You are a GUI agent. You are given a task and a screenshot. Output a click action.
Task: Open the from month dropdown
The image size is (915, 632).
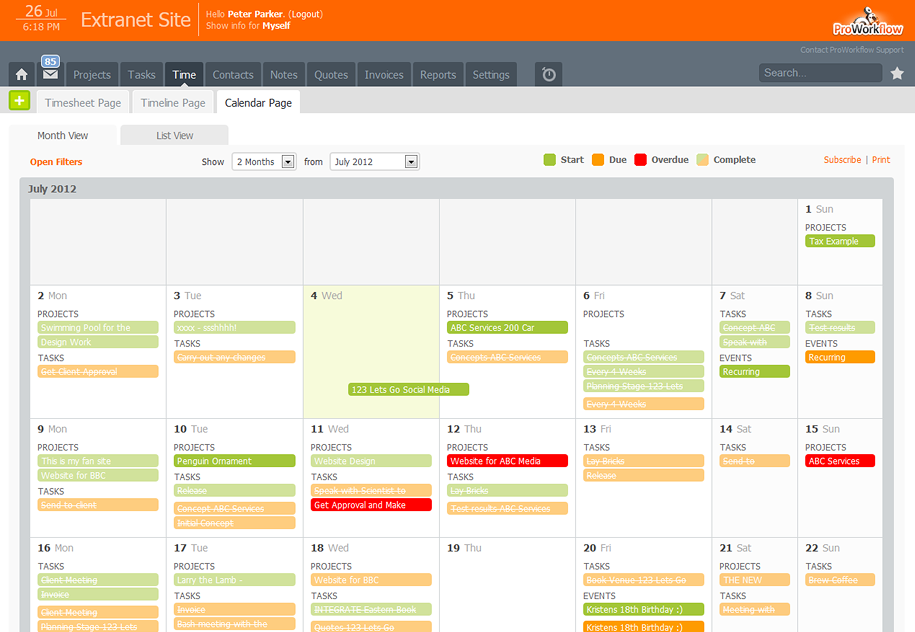tap(375, 162)
